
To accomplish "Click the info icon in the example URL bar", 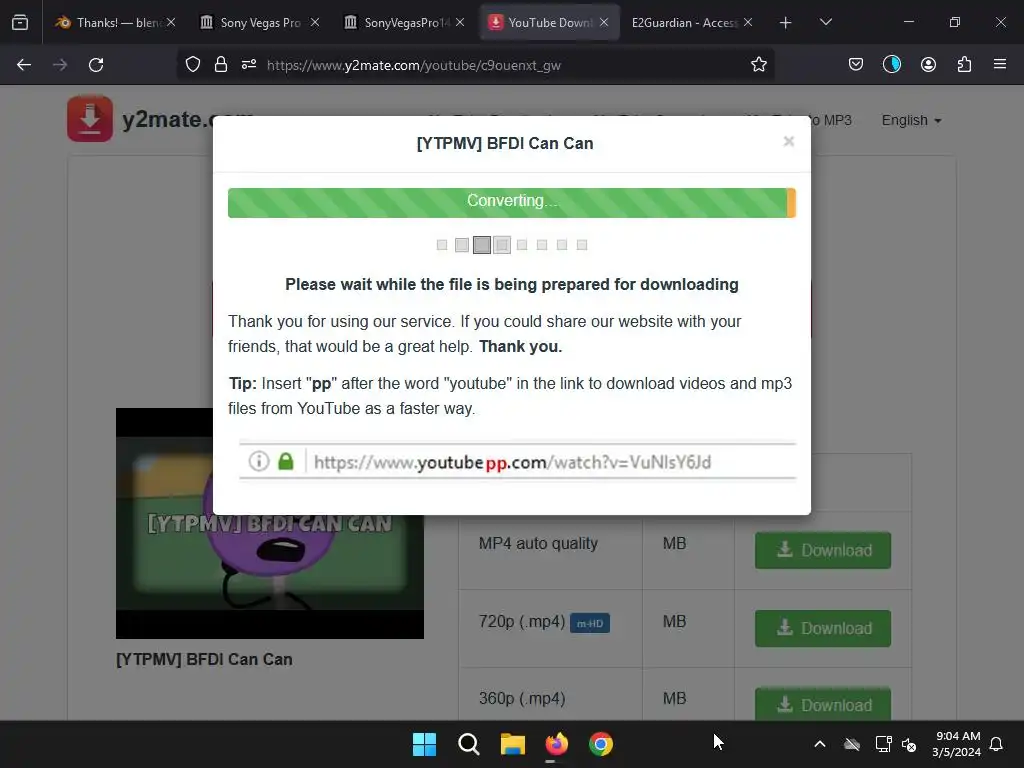I will click(259, 461).
